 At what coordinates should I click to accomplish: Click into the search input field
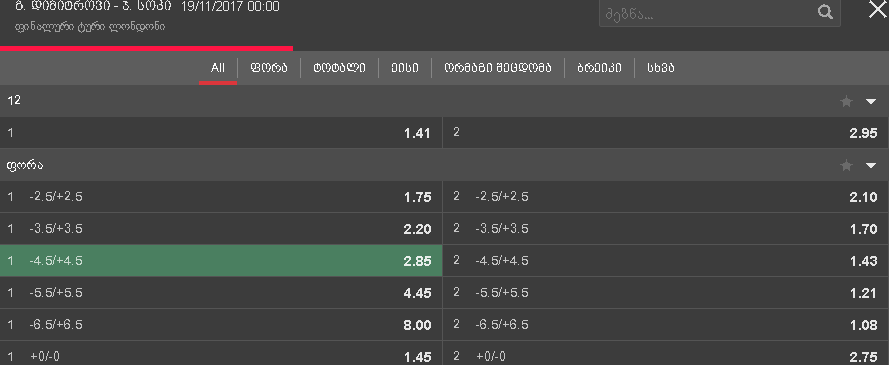[x=709, y=12]
